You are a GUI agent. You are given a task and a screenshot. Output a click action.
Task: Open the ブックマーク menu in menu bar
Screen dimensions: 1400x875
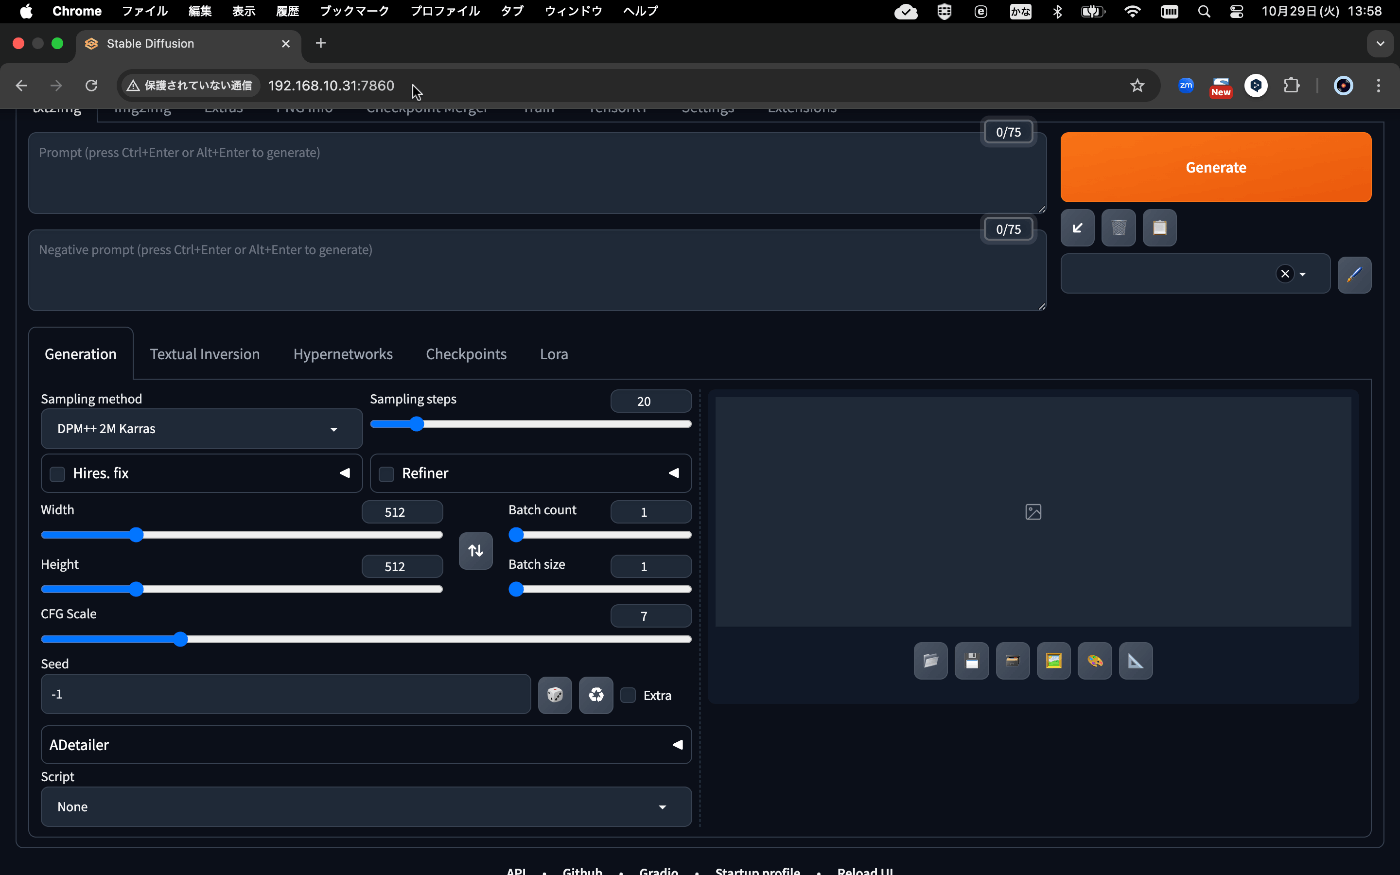coord(354,11)
